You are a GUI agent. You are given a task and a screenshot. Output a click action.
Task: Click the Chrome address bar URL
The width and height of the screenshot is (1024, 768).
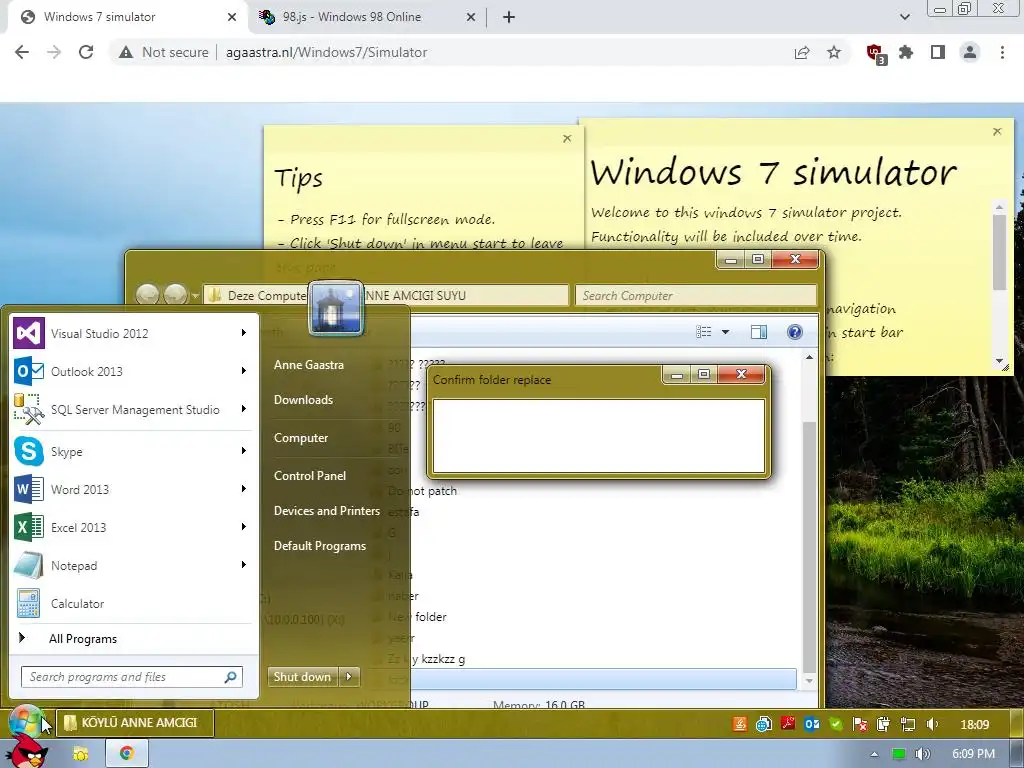(326, 52)
